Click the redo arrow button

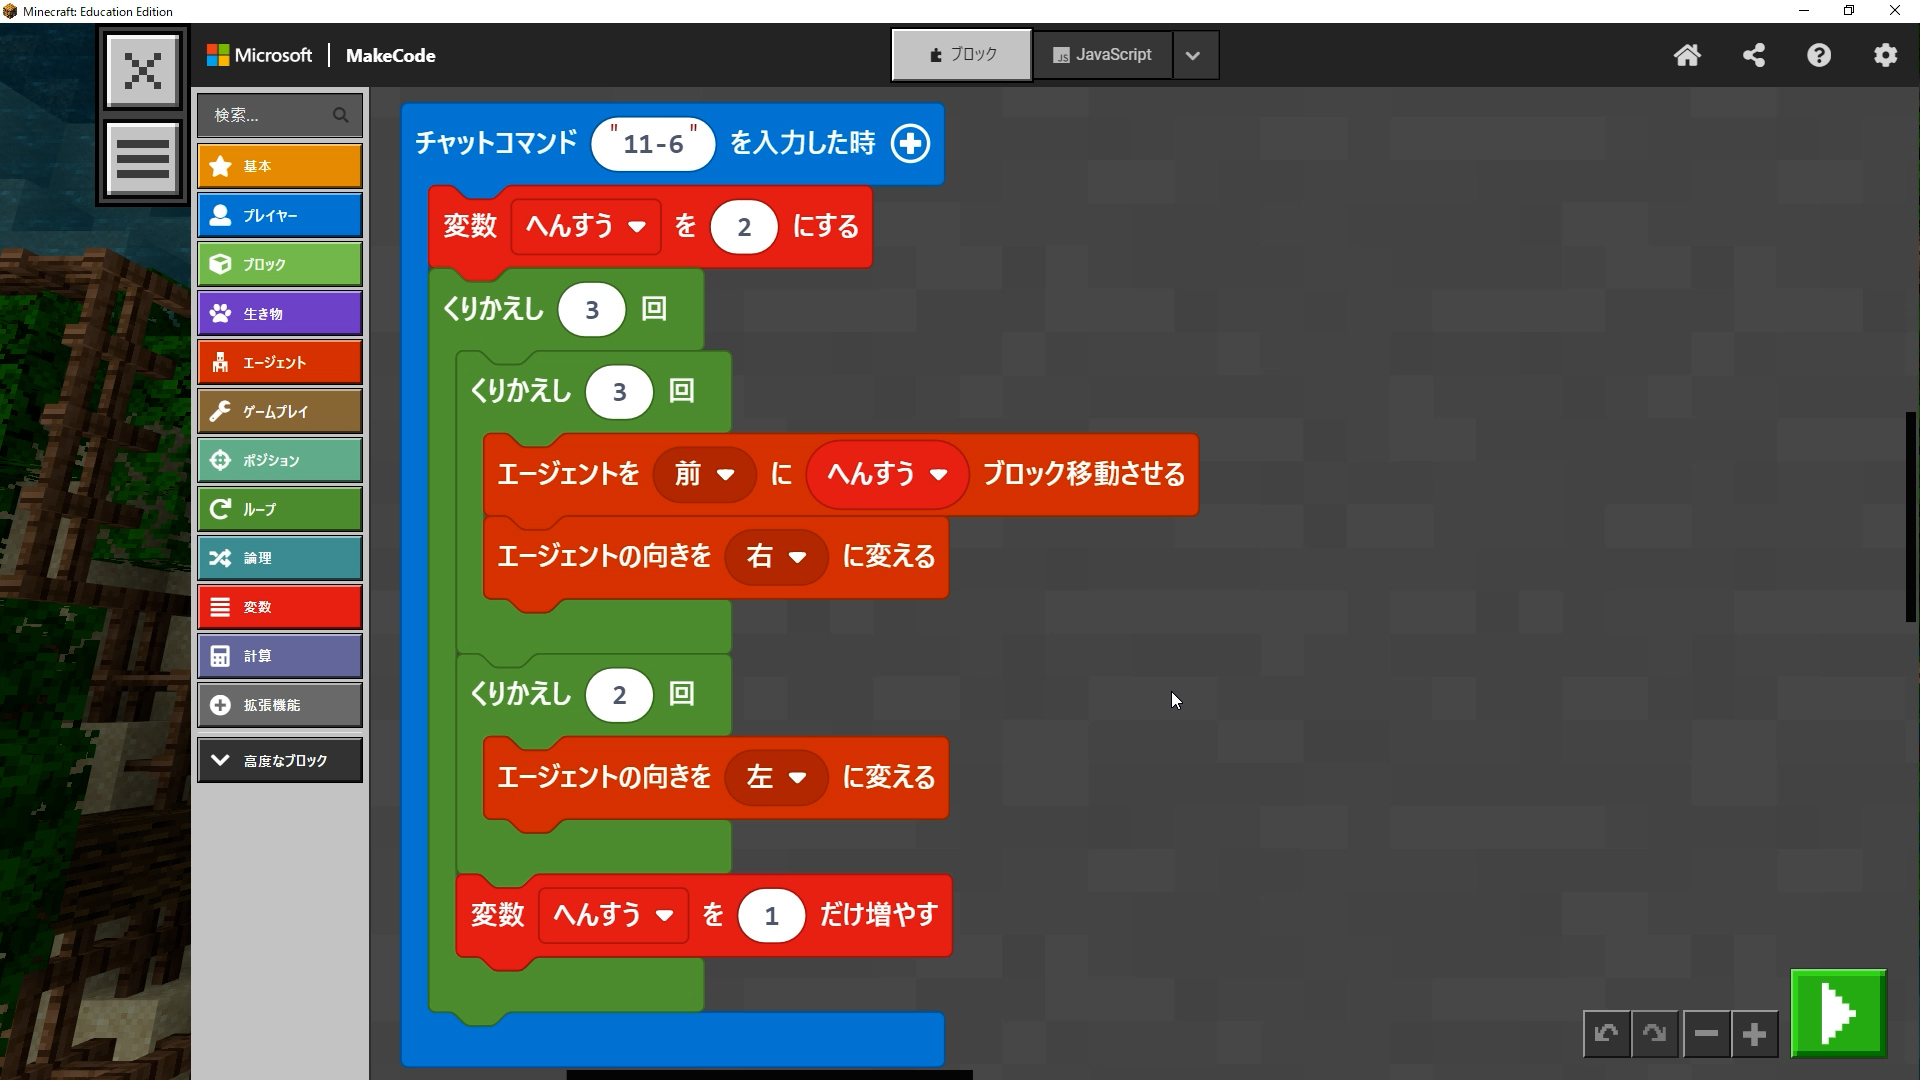(1655, 1034)
